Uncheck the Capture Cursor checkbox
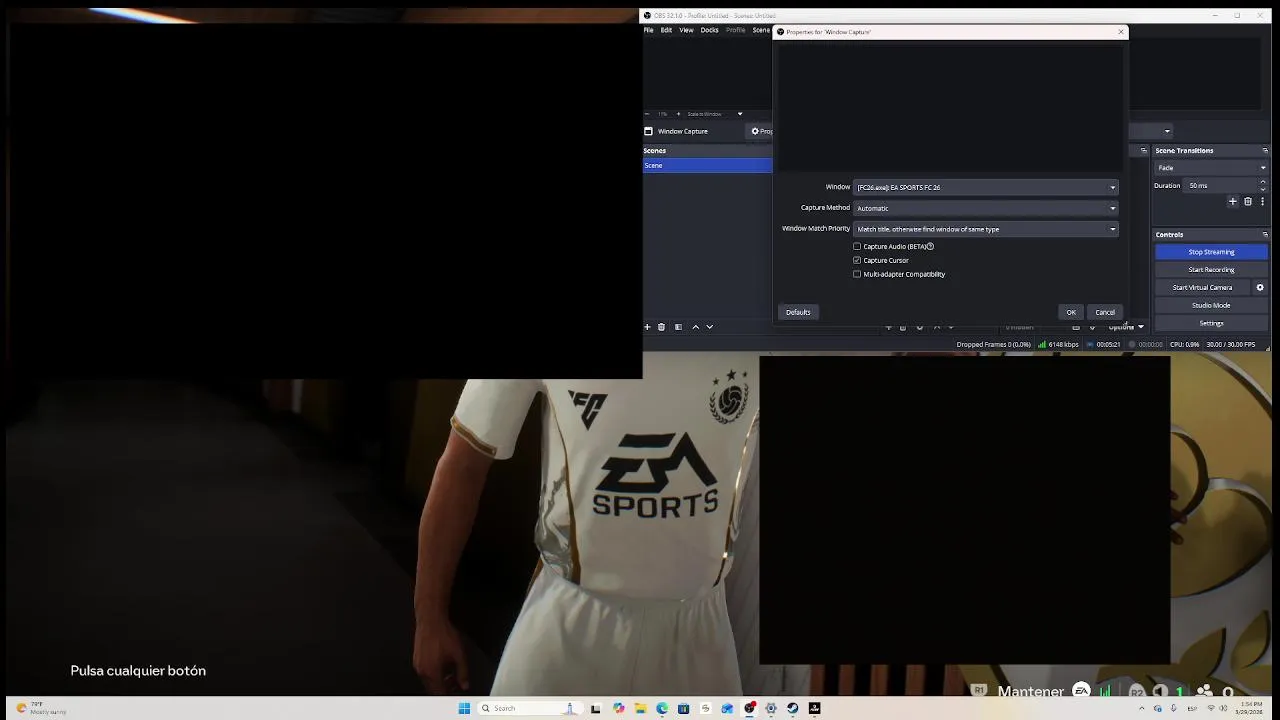 [857, 260]
